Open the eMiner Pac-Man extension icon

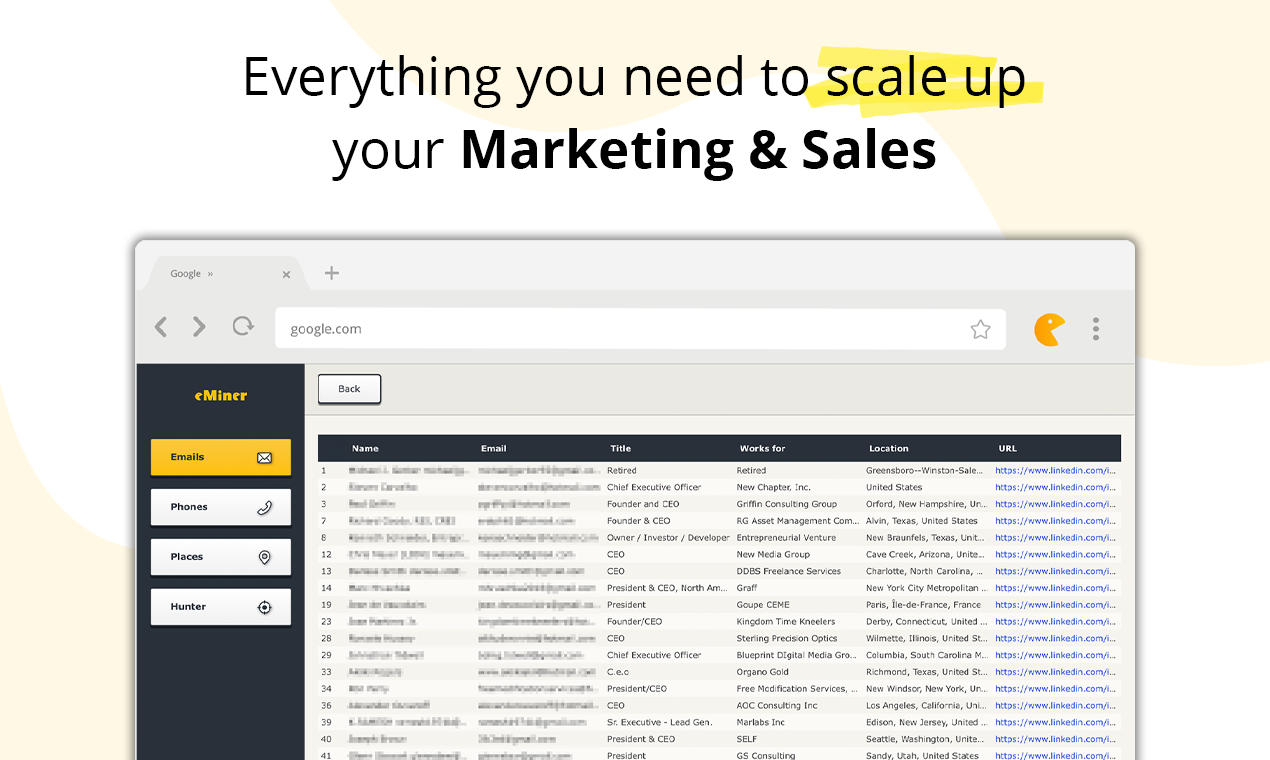tap(1049, 329)
